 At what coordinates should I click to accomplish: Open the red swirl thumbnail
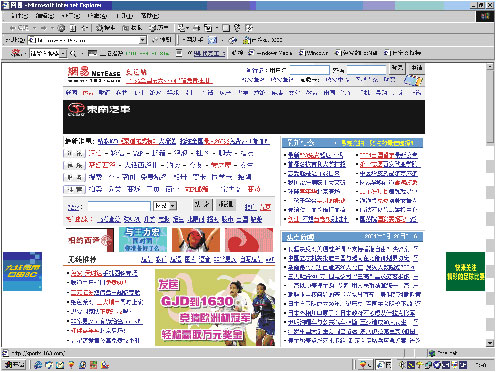pyautogui.click(x=249, y=240)
